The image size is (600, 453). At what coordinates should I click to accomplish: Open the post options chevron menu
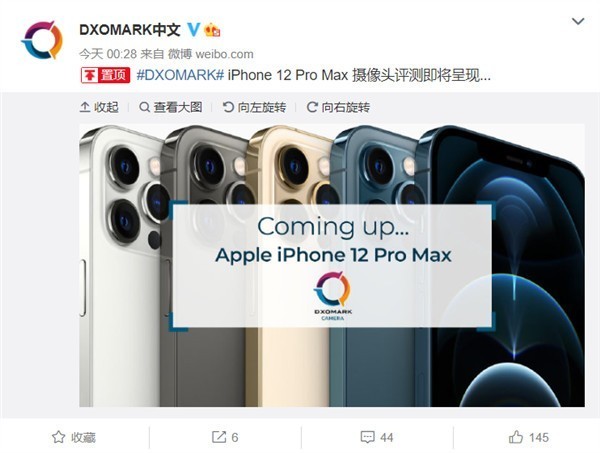coord(578,21)
